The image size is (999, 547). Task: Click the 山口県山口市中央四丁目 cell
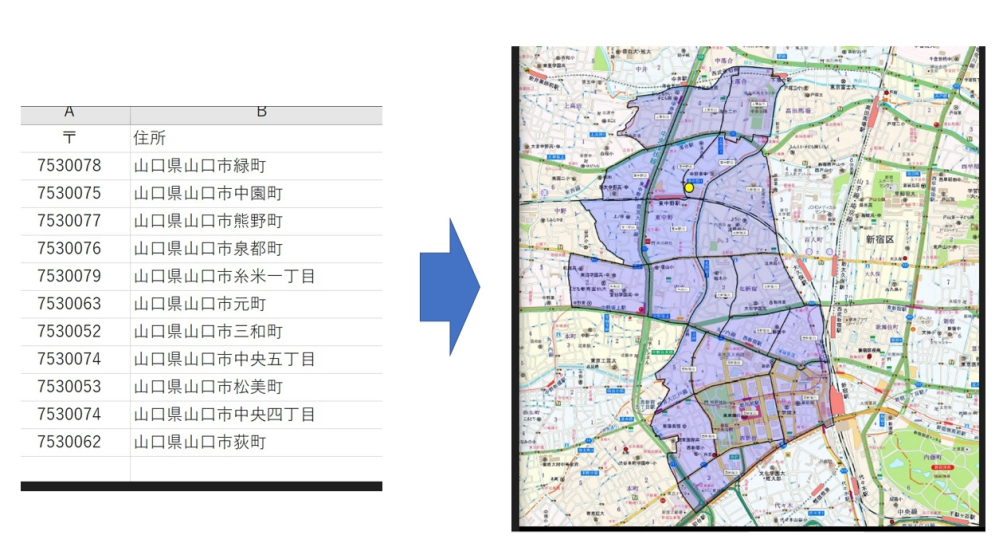[x=224, y=414]
